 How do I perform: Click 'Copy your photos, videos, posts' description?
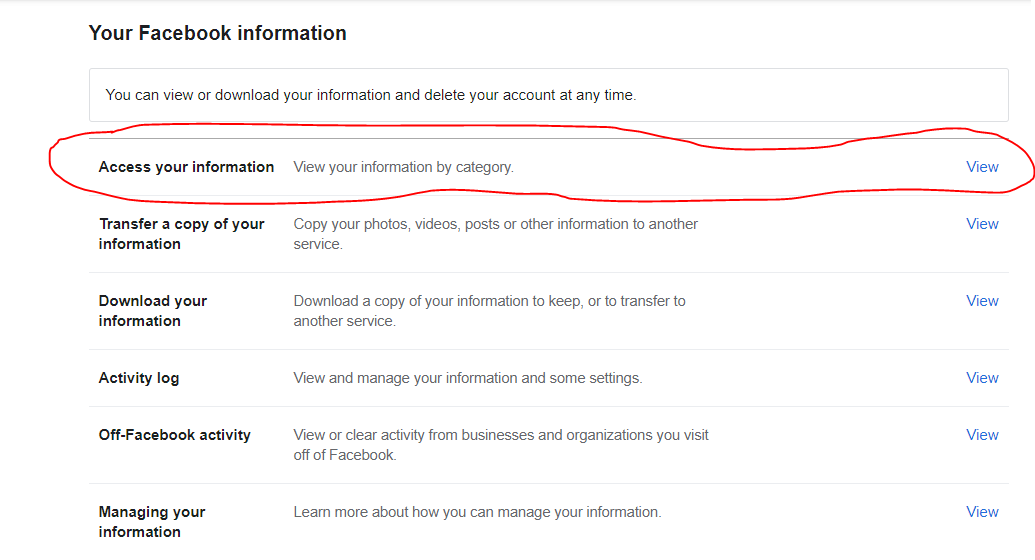tap(495, 234)
